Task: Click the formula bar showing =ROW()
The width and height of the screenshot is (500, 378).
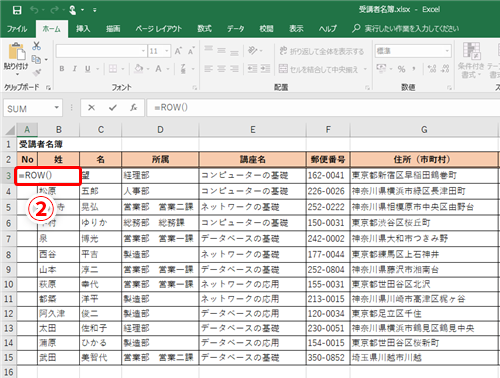Action: click(323, 107)
